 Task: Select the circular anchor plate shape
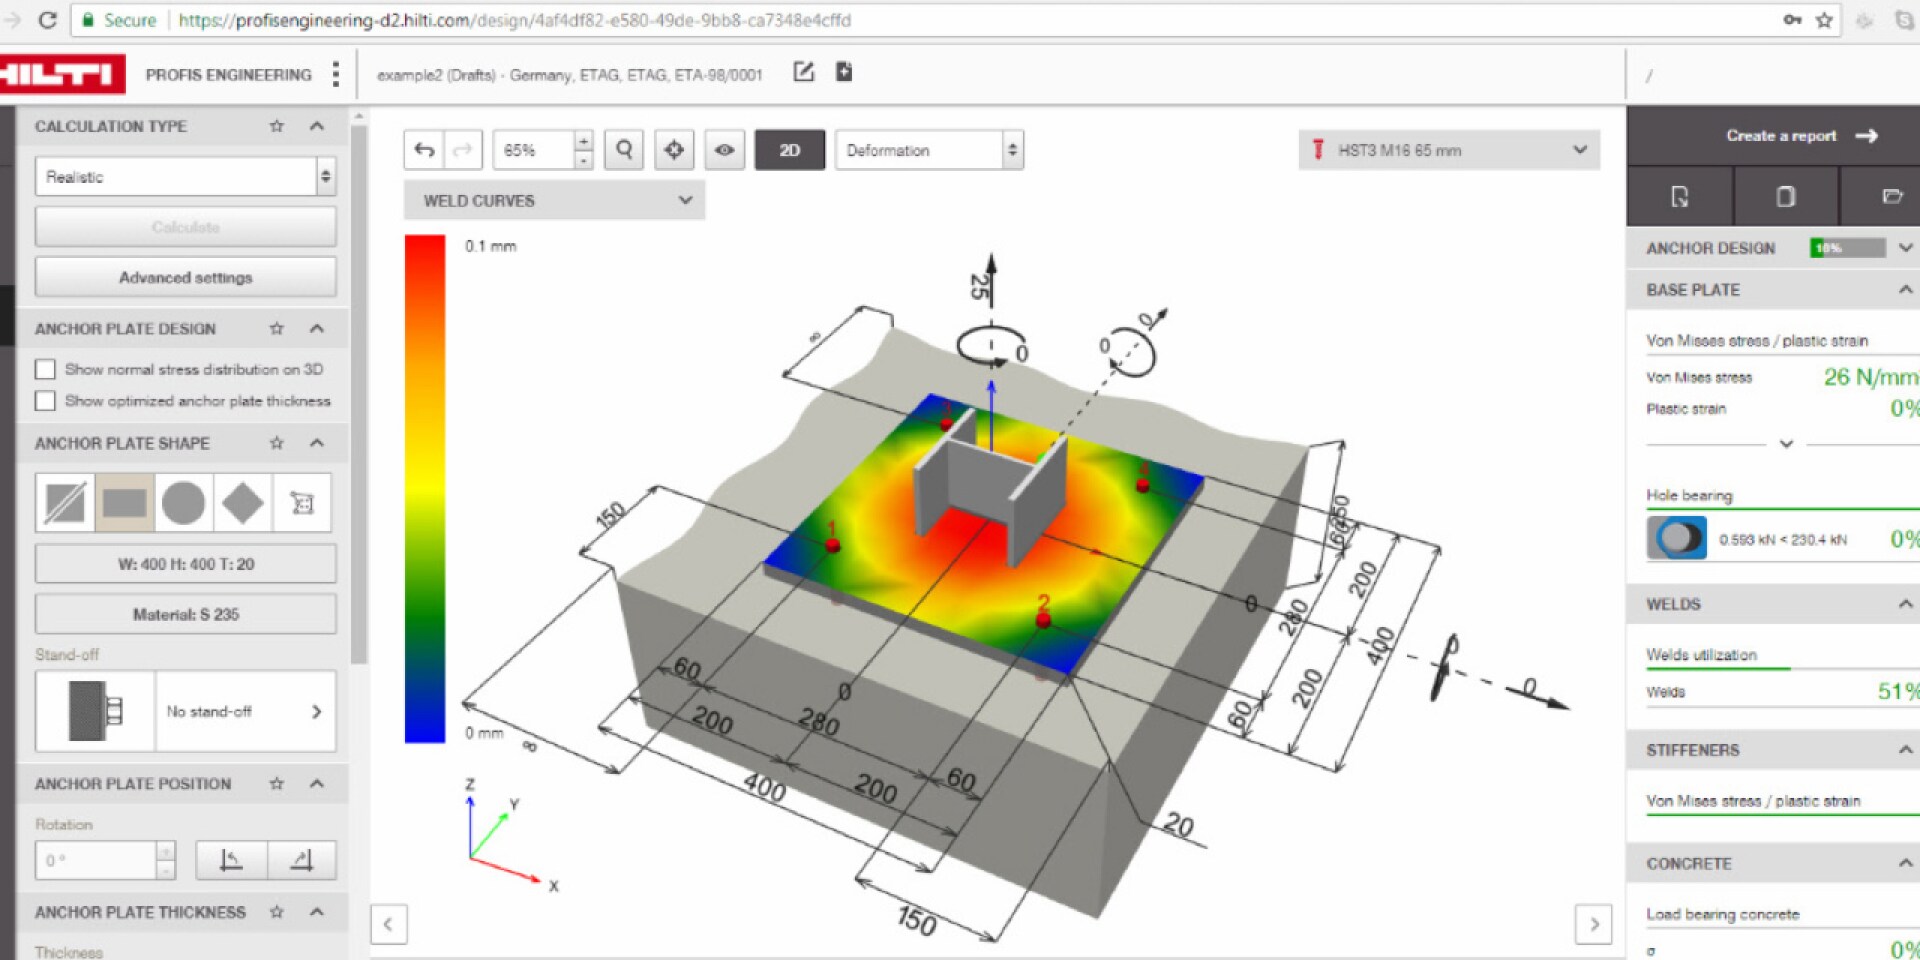183,503
